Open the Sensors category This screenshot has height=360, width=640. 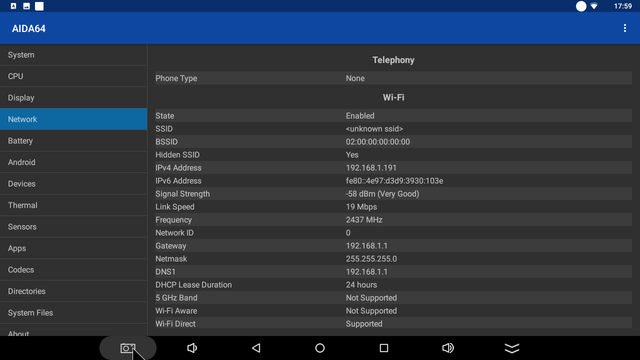click(73, 227)
